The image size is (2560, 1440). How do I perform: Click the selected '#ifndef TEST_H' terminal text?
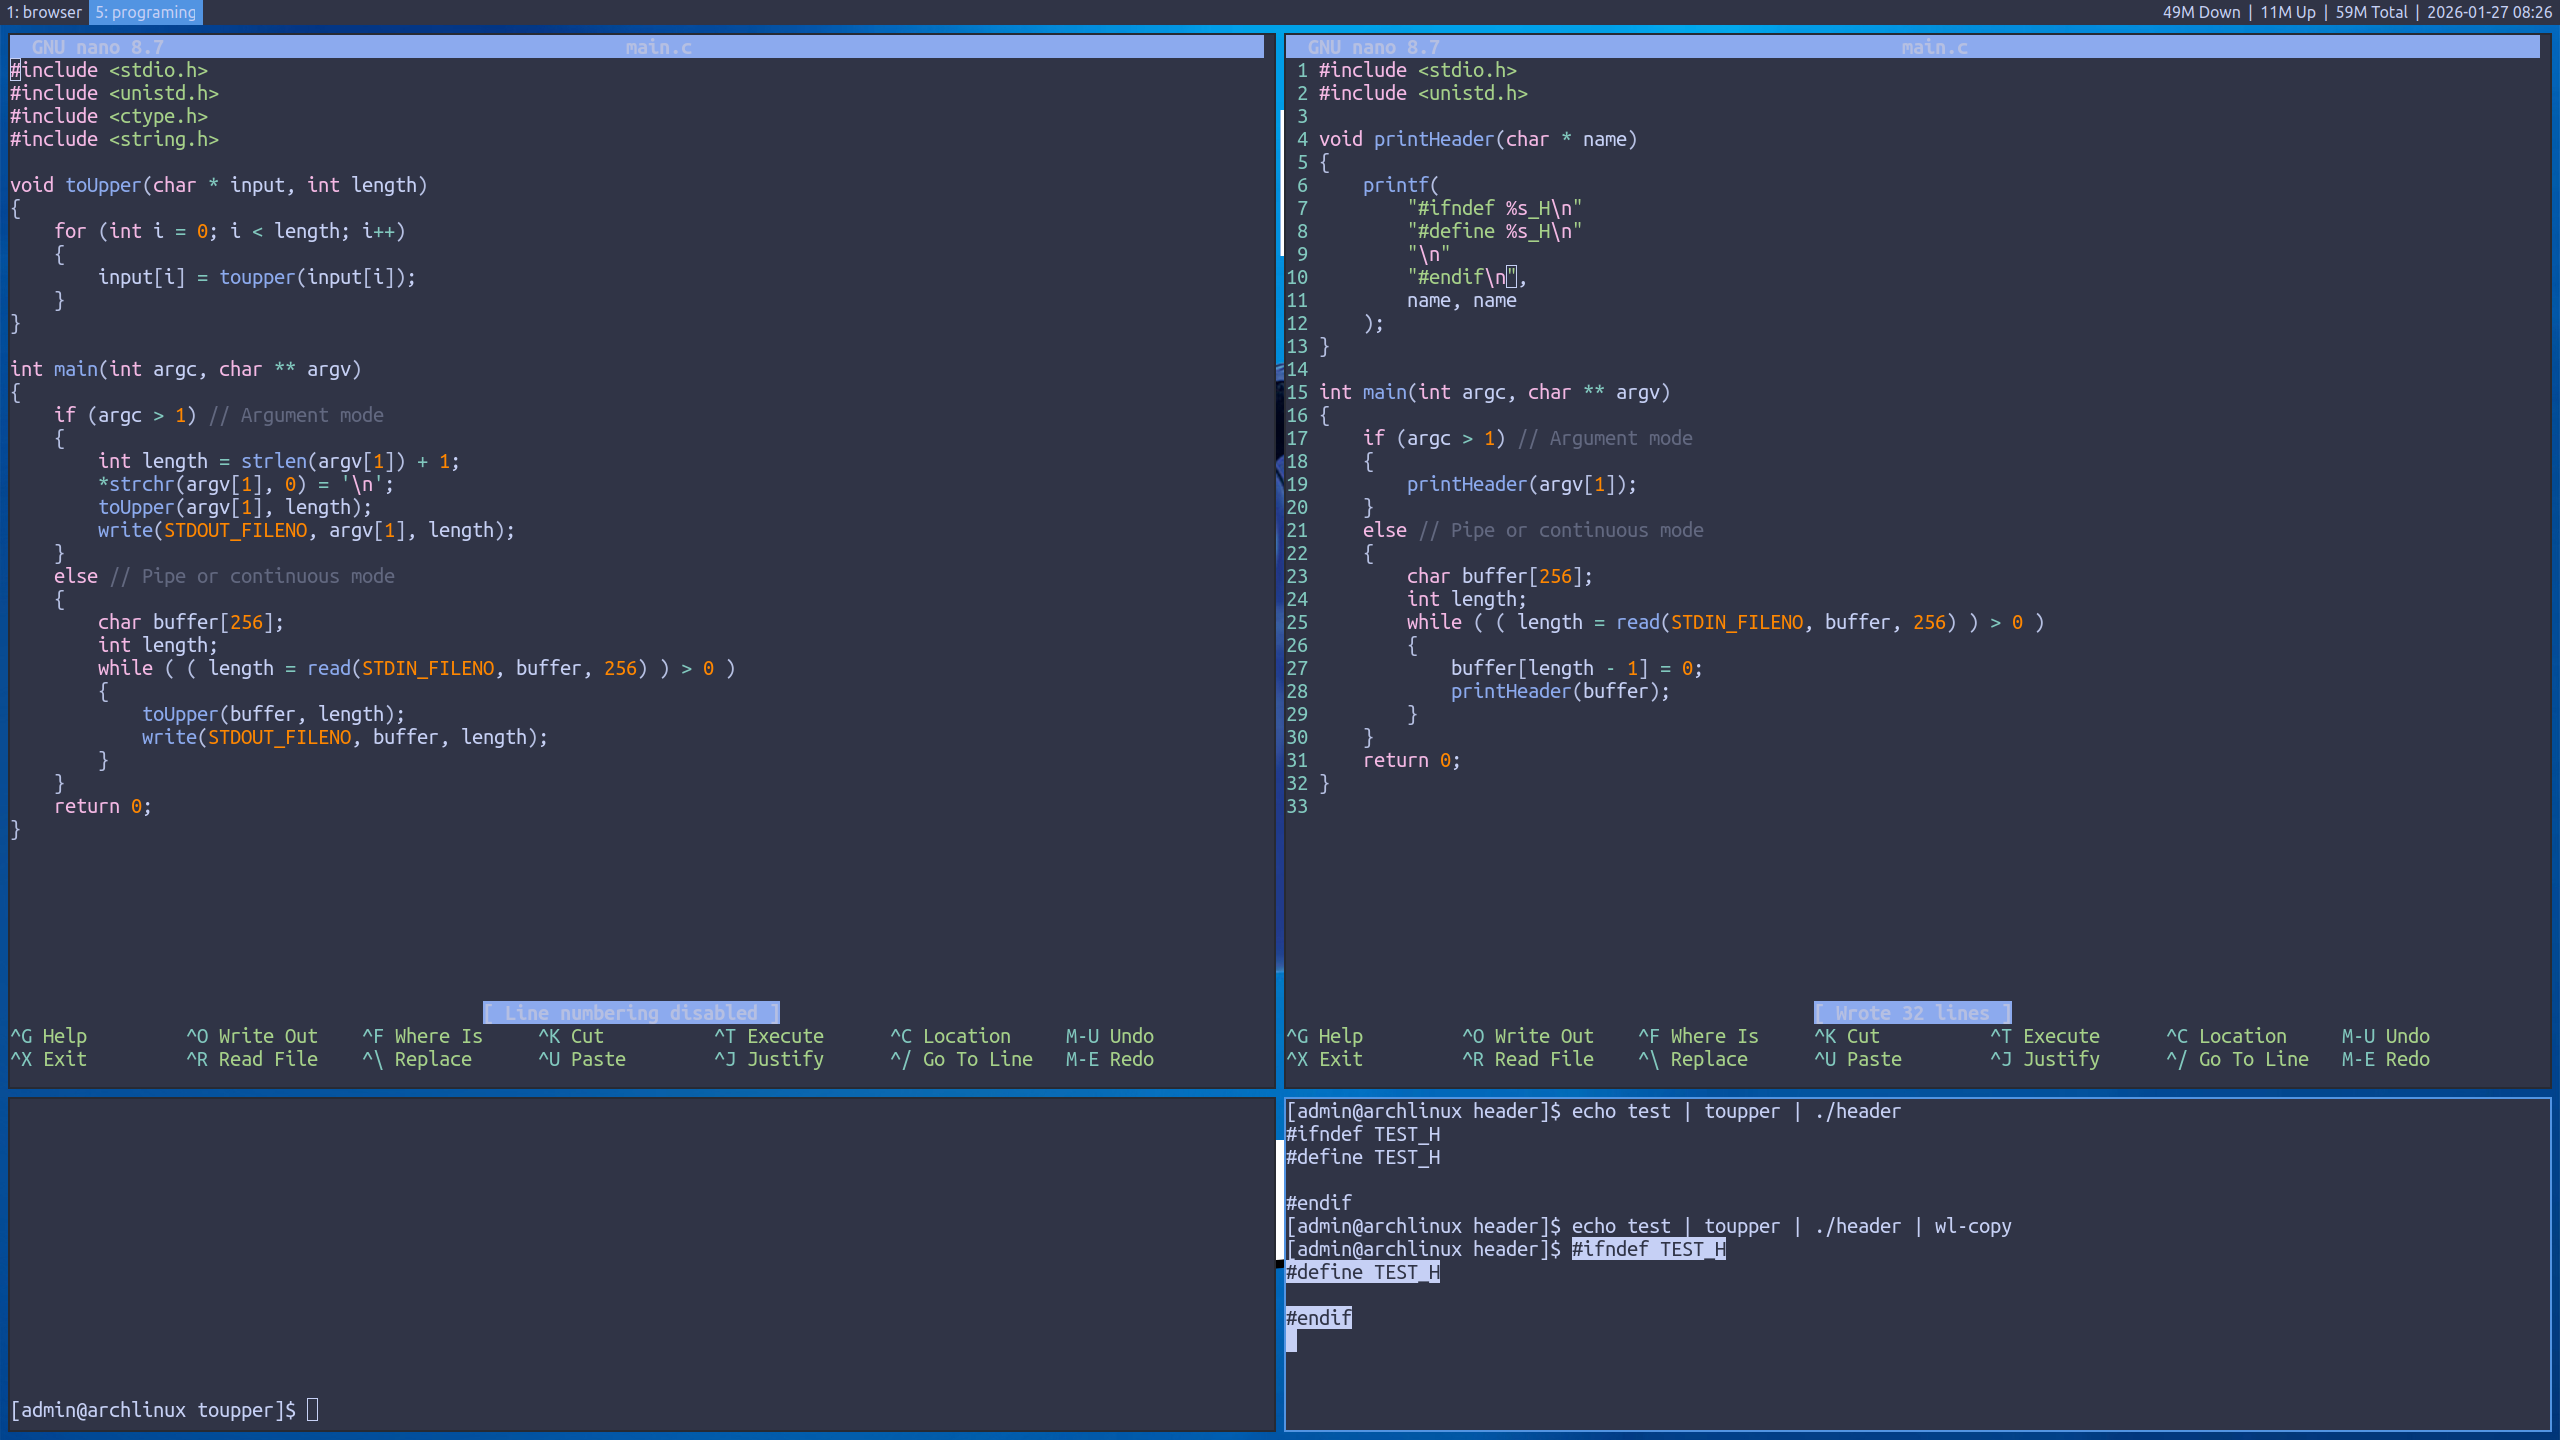pyautogui.click(x=1648, y=1249)
